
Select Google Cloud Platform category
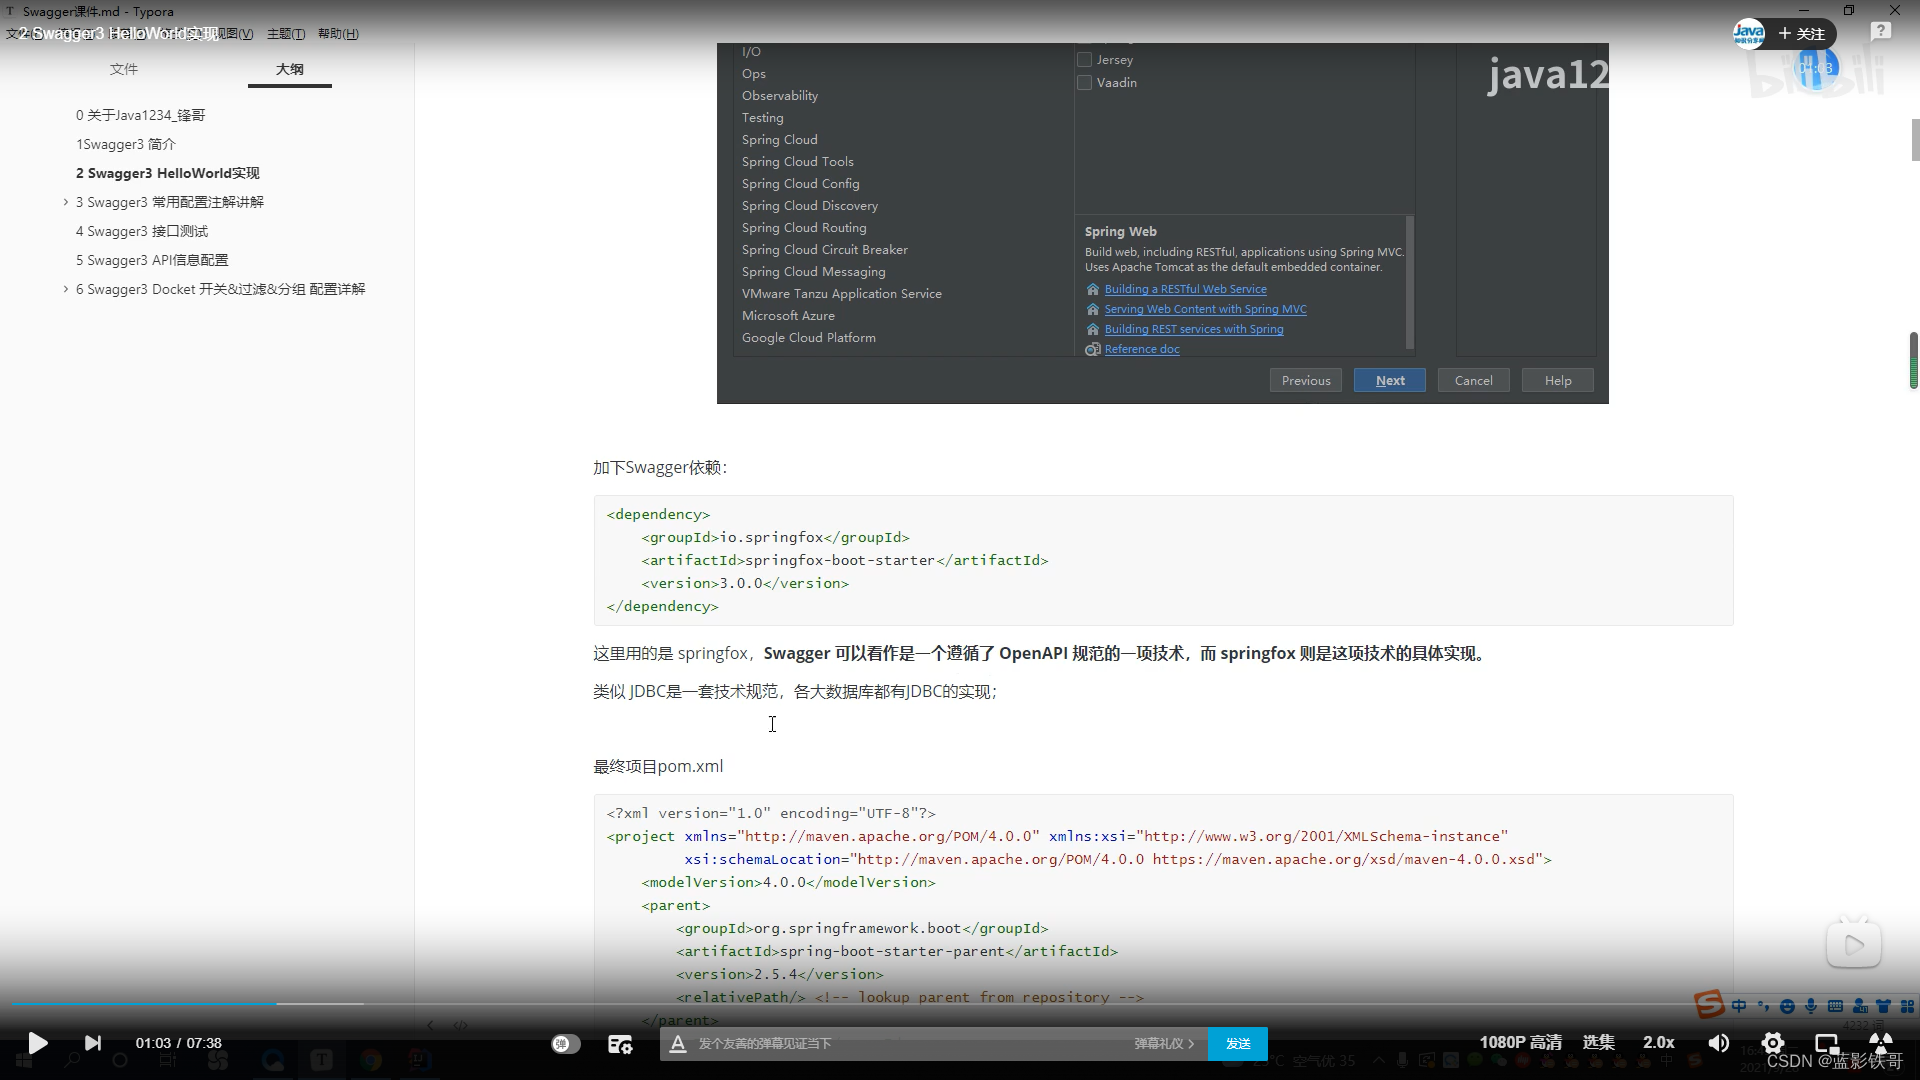pos(809,338)
